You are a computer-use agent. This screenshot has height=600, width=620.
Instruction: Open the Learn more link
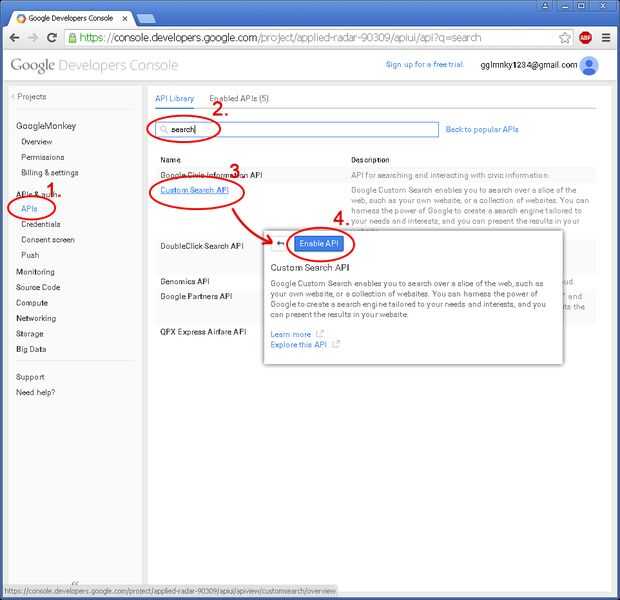291,334
